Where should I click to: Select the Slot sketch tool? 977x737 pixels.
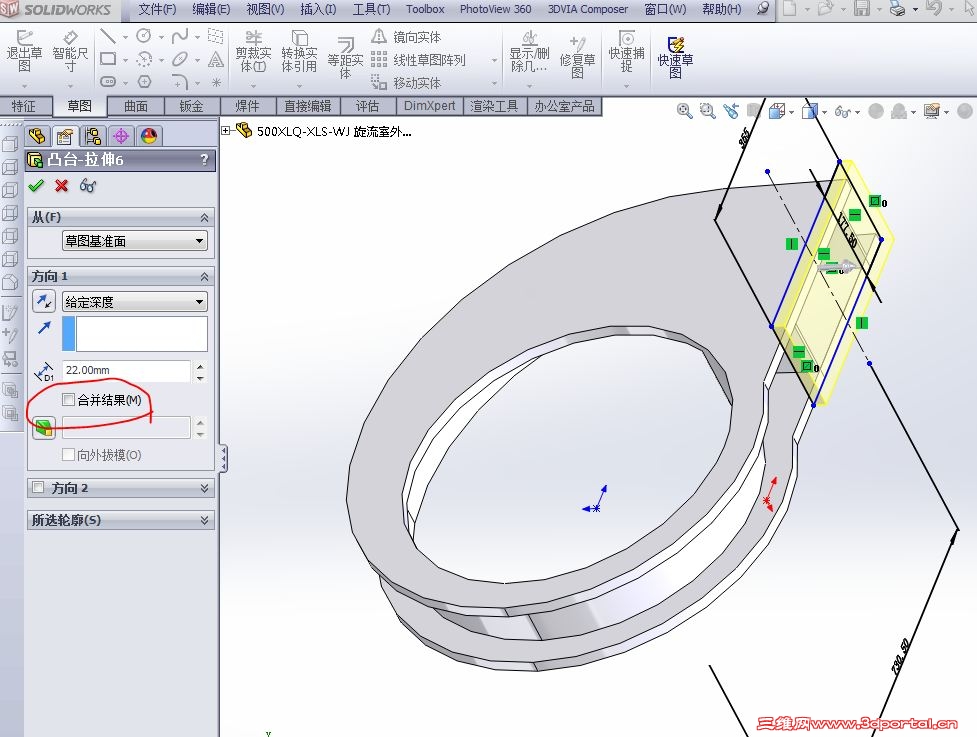pyautogui.click(x=108, y=82)
